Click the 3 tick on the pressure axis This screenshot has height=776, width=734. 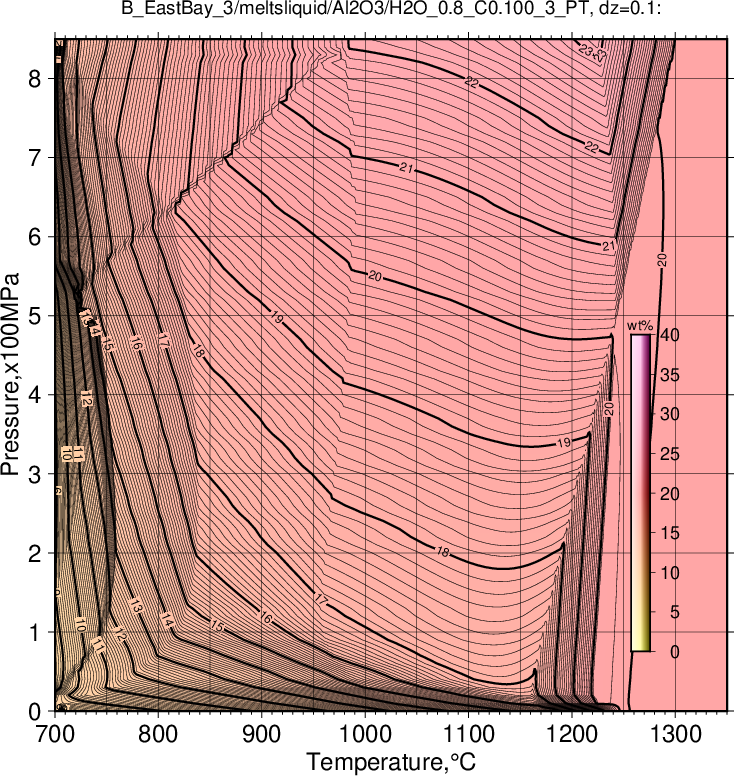pyautogui.click(x=35, y=474)
